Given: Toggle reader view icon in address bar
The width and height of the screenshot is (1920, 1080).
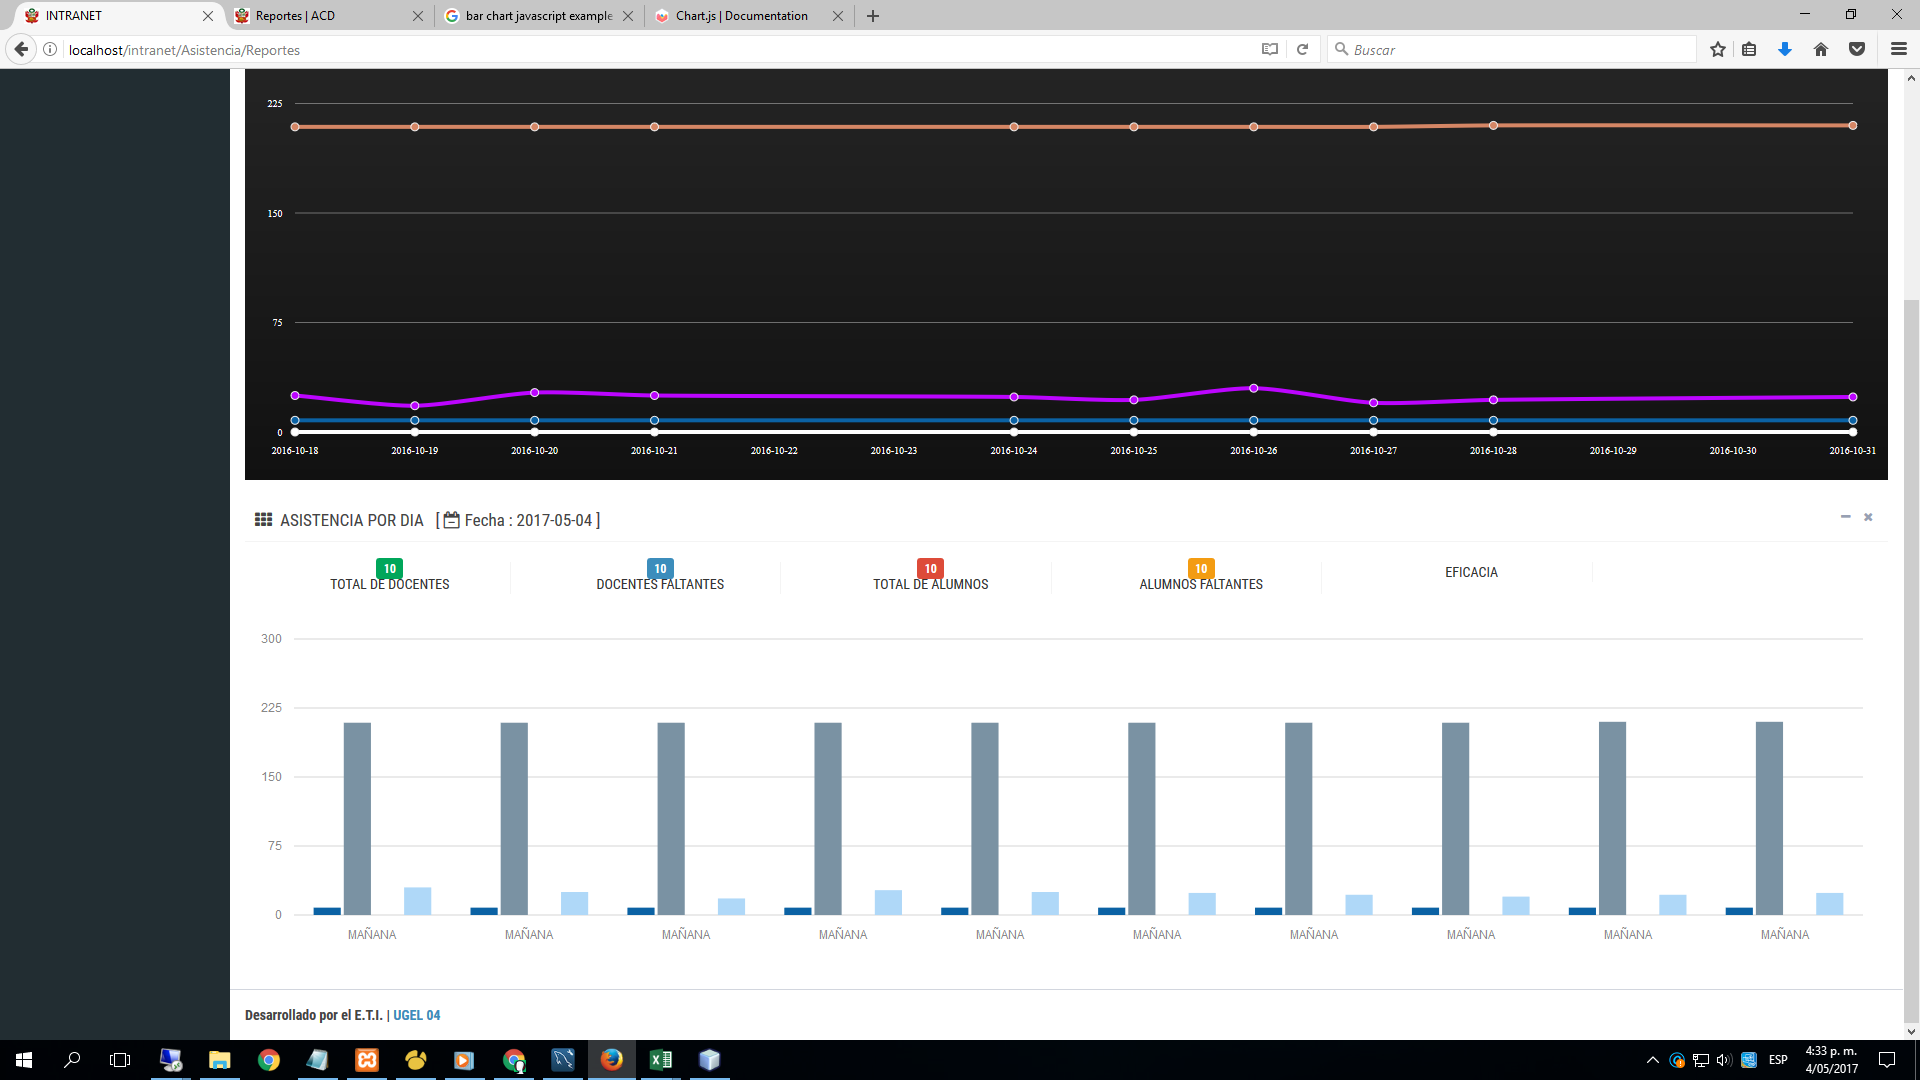Looking at the screenshot, I should (1270, 49).
